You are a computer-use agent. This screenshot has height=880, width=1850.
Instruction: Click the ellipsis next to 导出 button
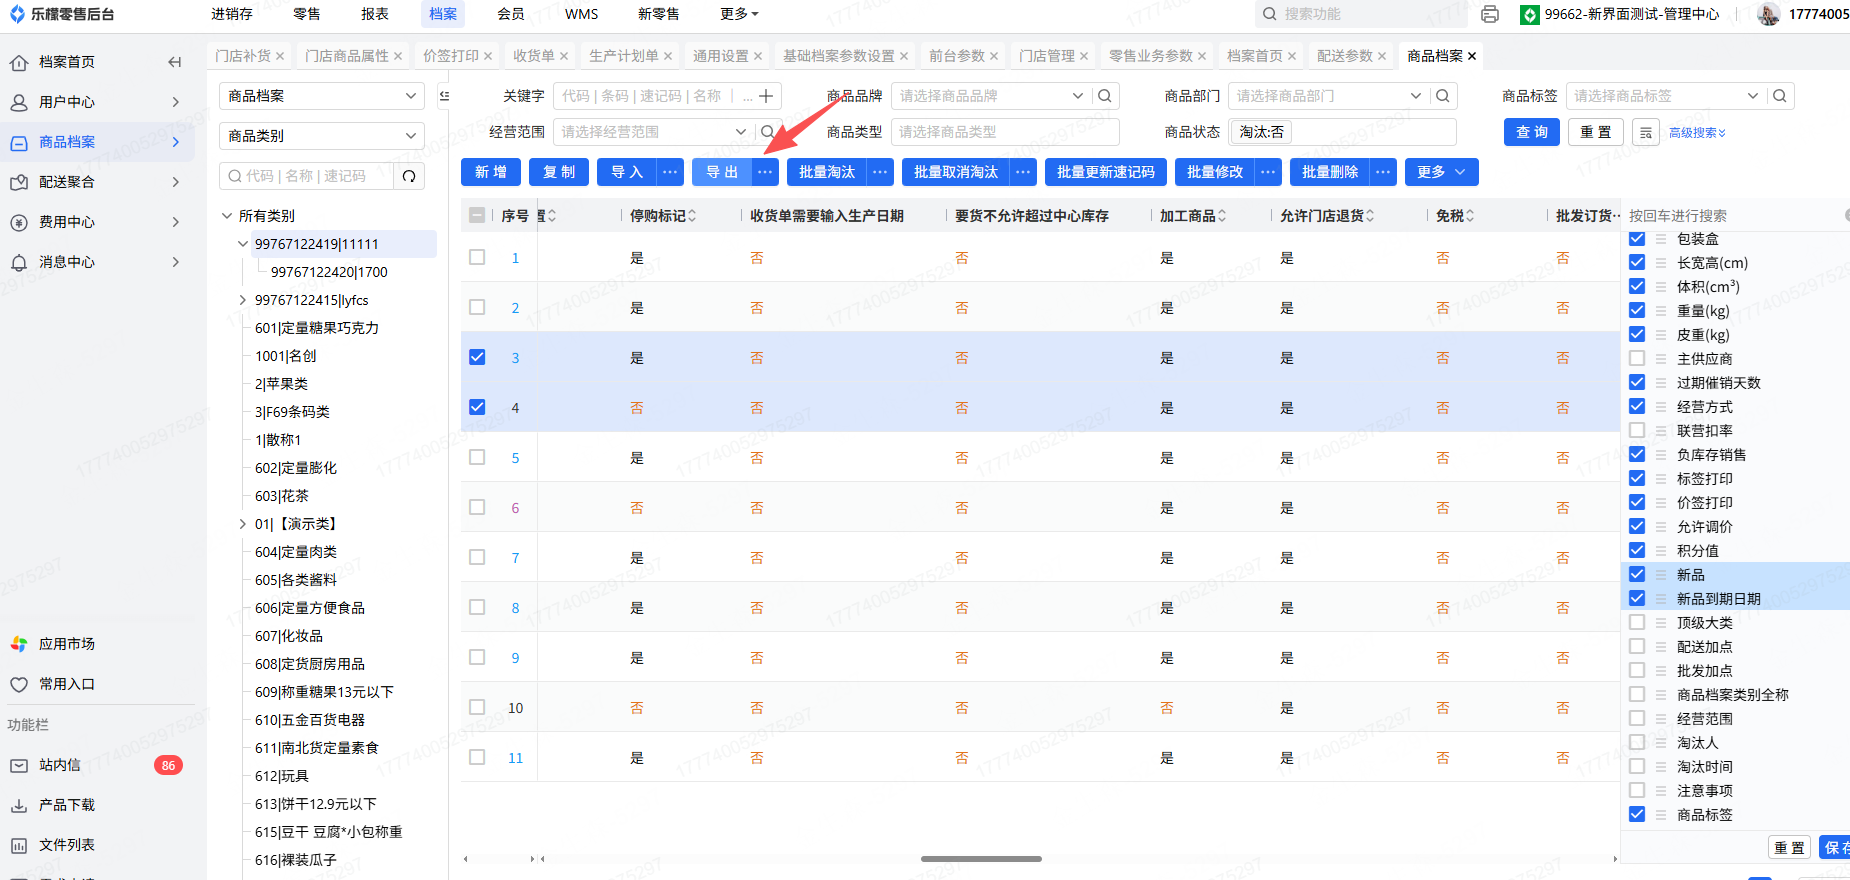click(765, 172)
